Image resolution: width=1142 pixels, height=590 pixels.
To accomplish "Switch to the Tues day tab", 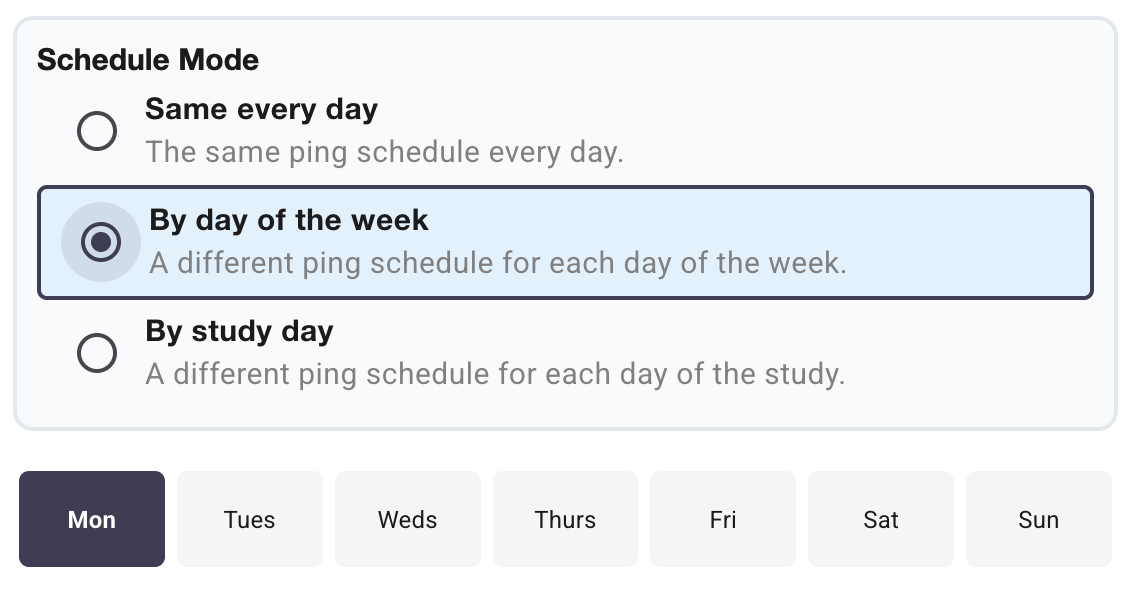I will click(249, 519).
